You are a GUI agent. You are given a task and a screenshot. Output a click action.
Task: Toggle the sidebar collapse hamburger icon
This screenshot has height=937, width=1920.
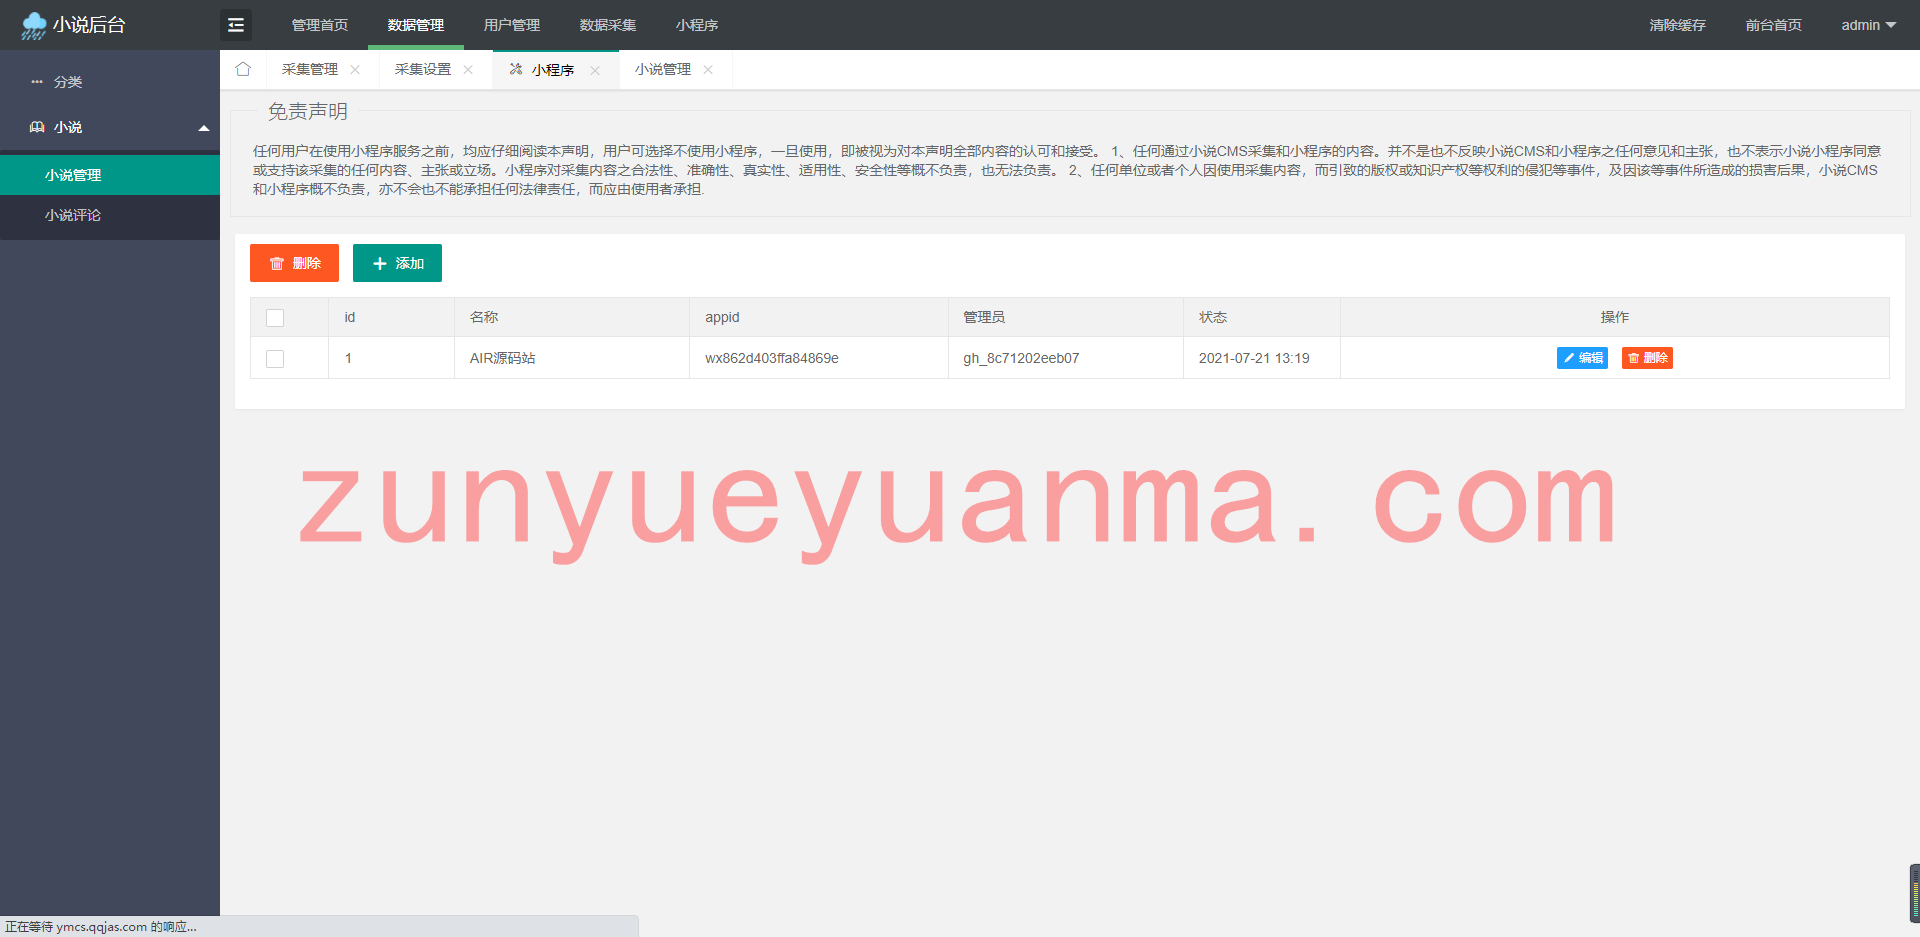(x=236, y=25)
